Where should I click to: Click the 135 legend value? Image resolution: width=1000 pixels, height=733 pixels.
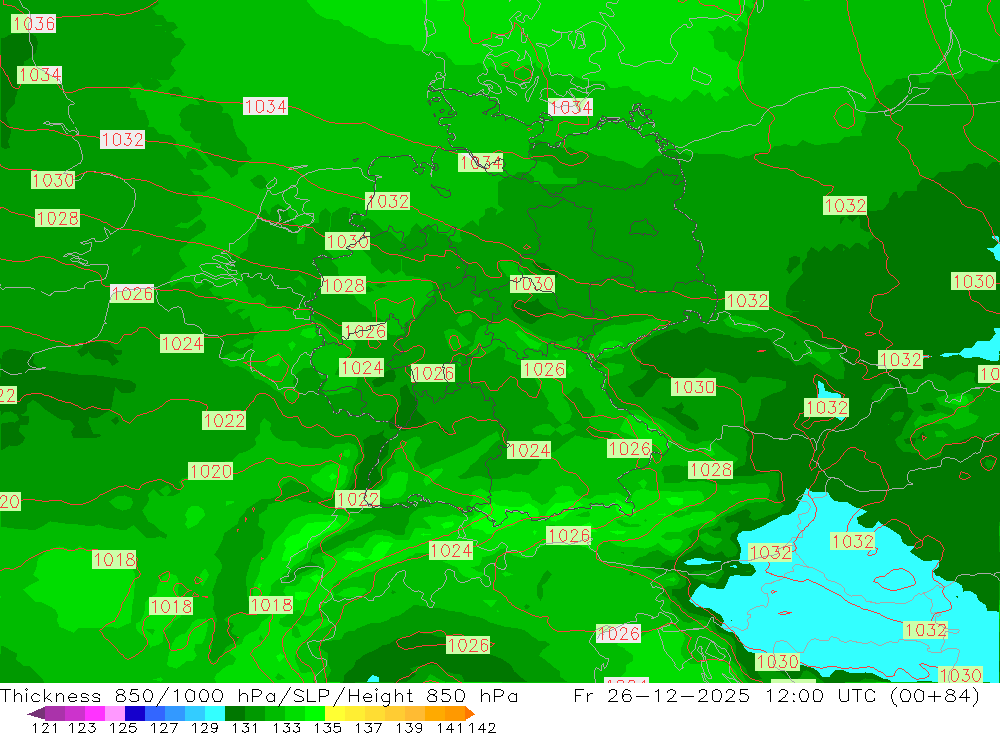coord(327,727)
